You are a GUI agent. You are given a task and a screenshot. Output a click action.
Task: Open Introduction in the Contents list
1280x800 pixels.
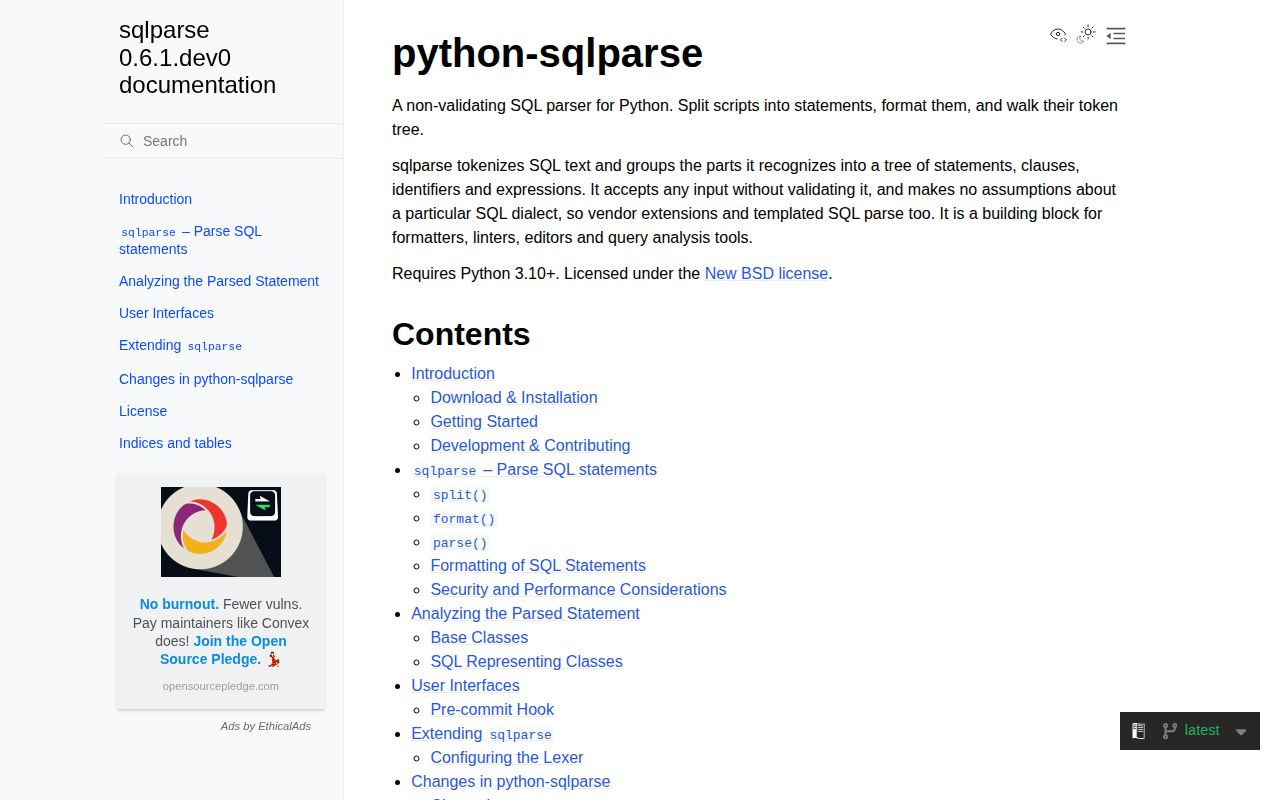click(453, 373)
